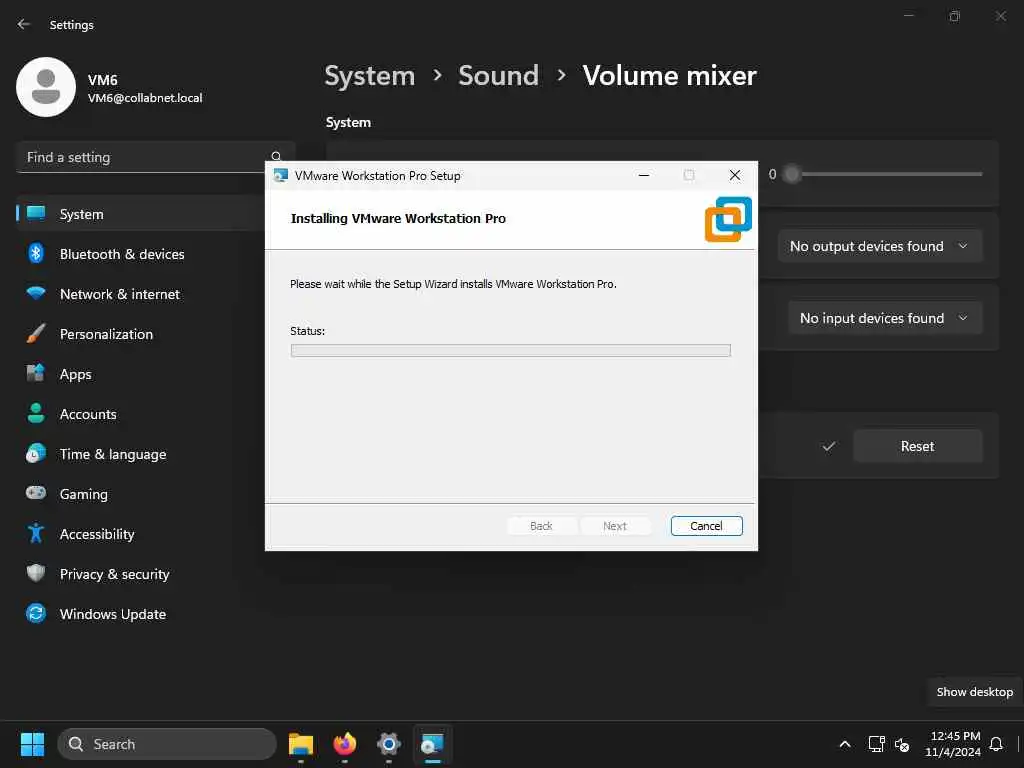
Task: Open the Time & language settings page
Action: 112,454
